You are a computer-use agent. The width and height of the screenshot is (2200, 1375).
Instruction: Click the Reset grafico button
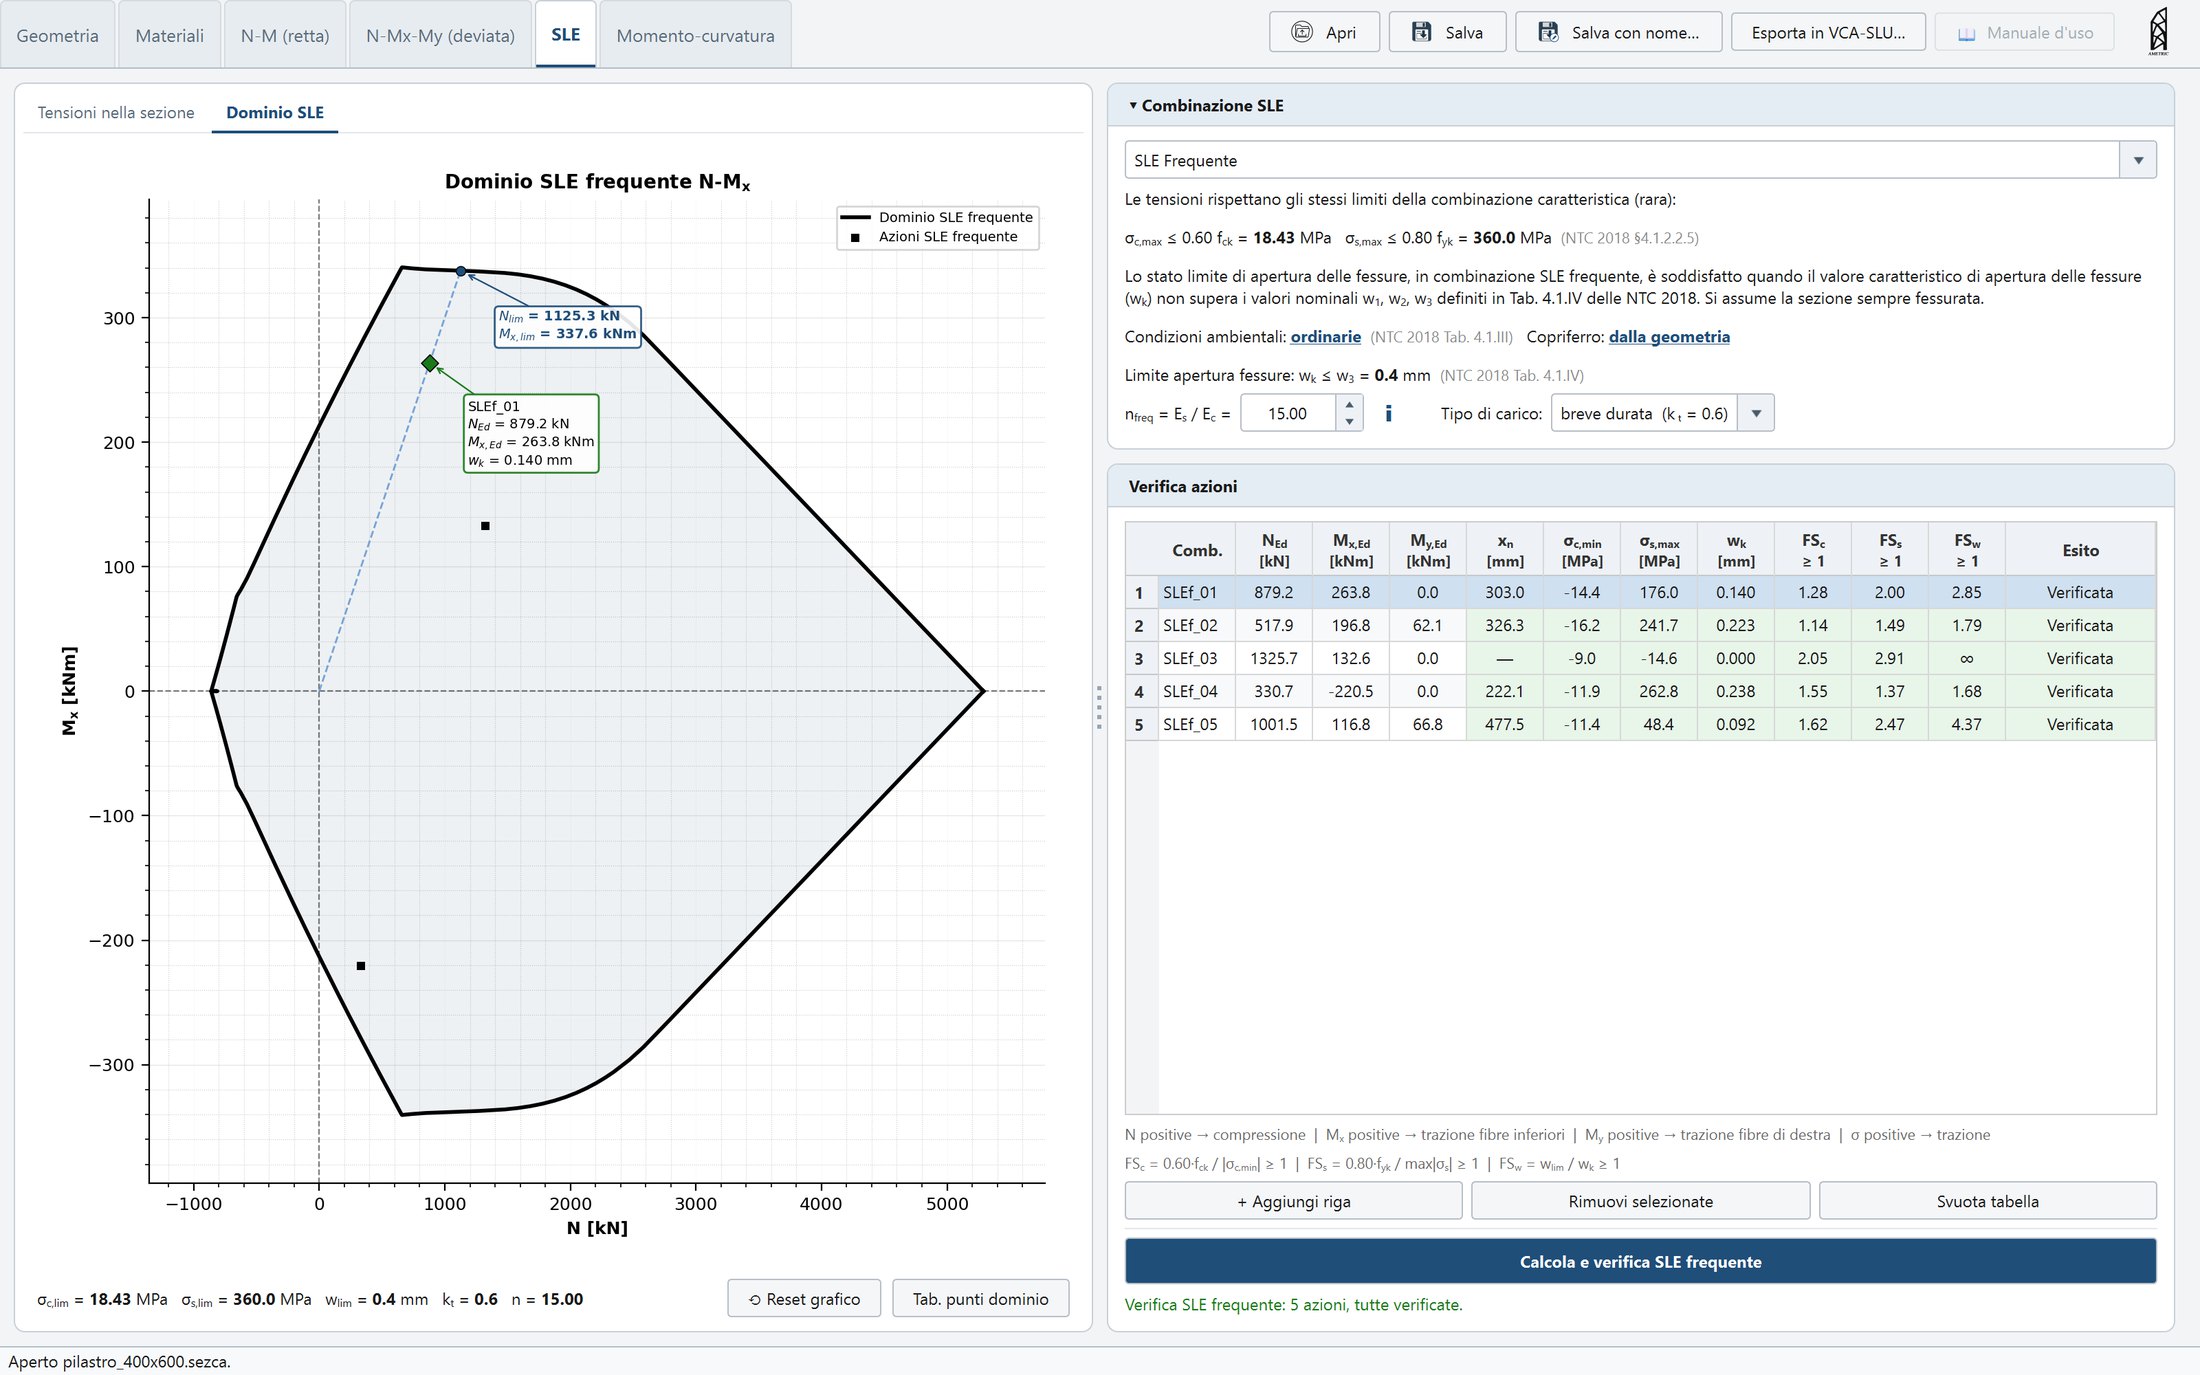click(x=804, y=1298)
